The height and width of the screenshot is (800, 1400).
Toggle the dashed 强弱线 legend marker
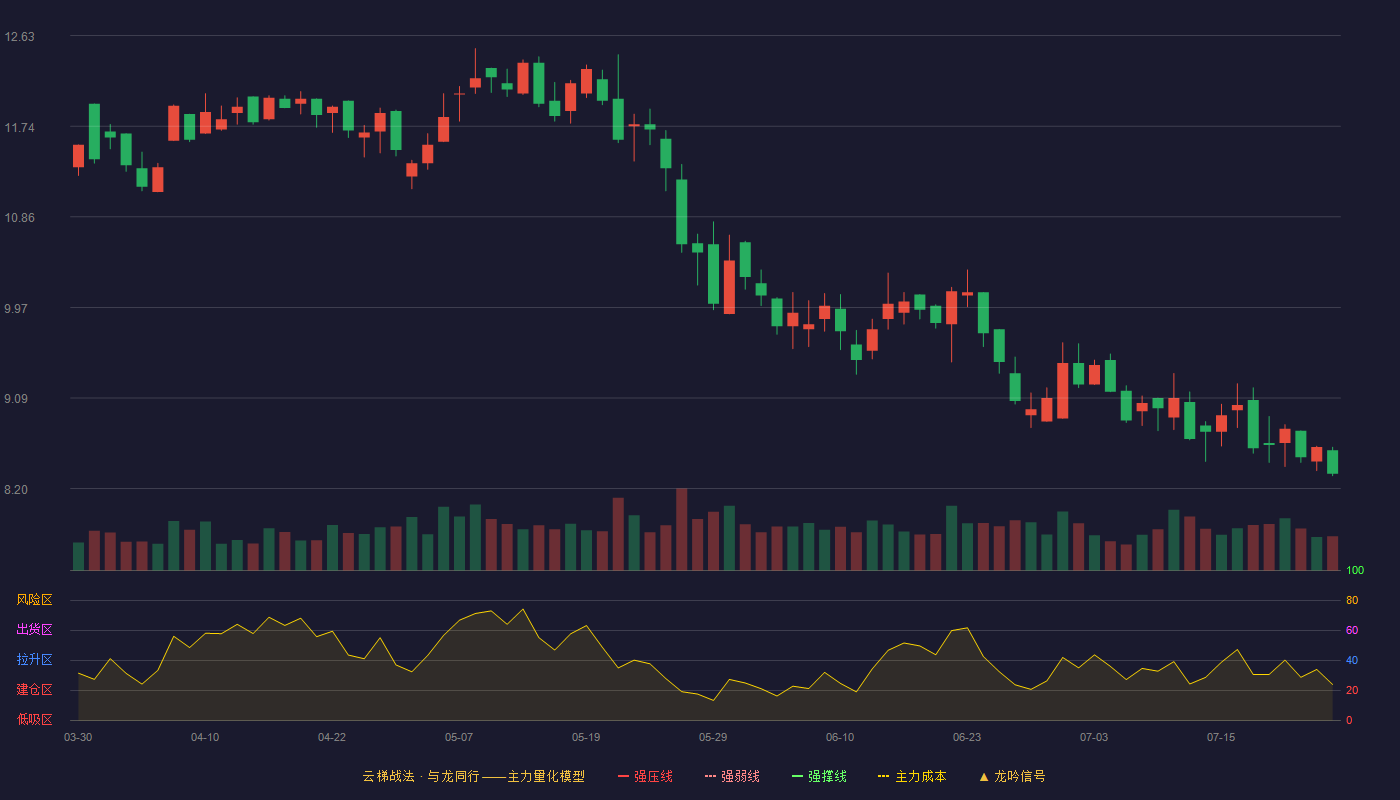coord(711,776)
